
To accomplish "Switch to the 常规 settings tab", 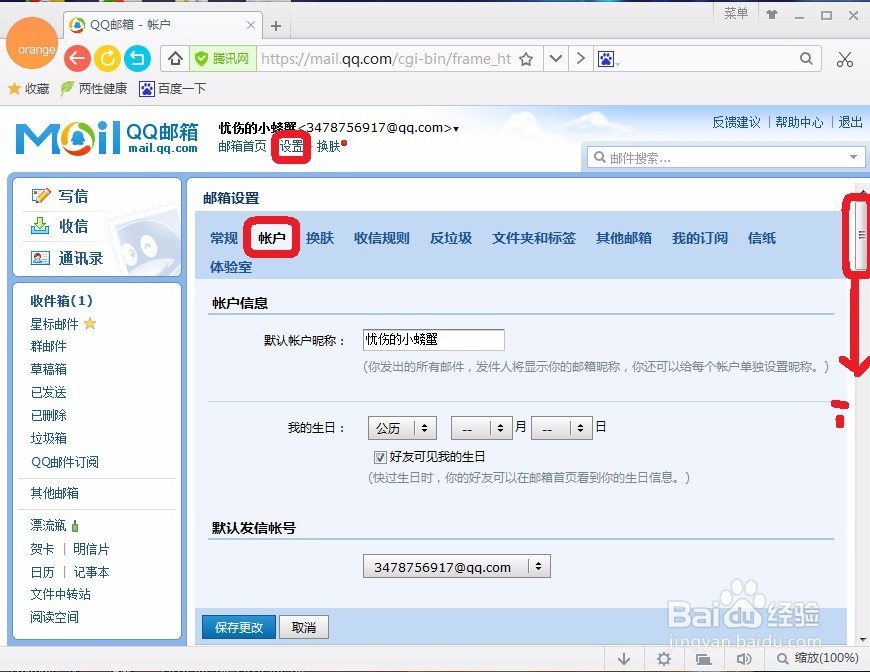I will 224,238.
